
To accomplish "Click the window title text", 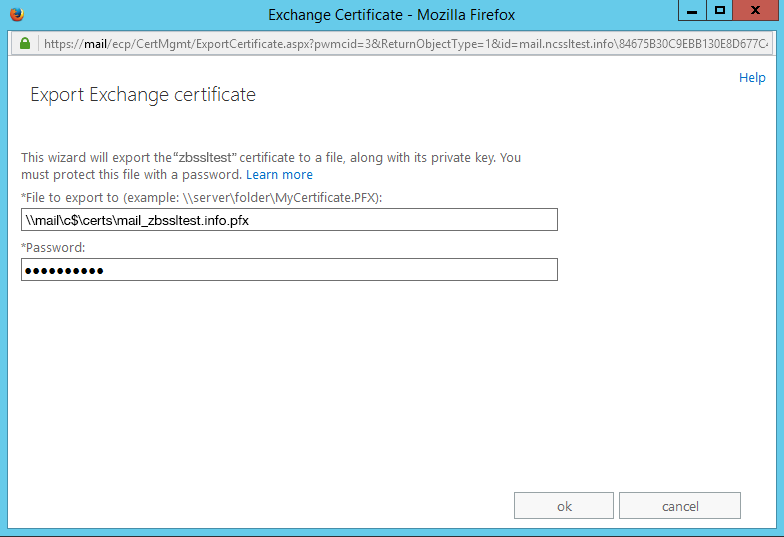I will 392,15.
